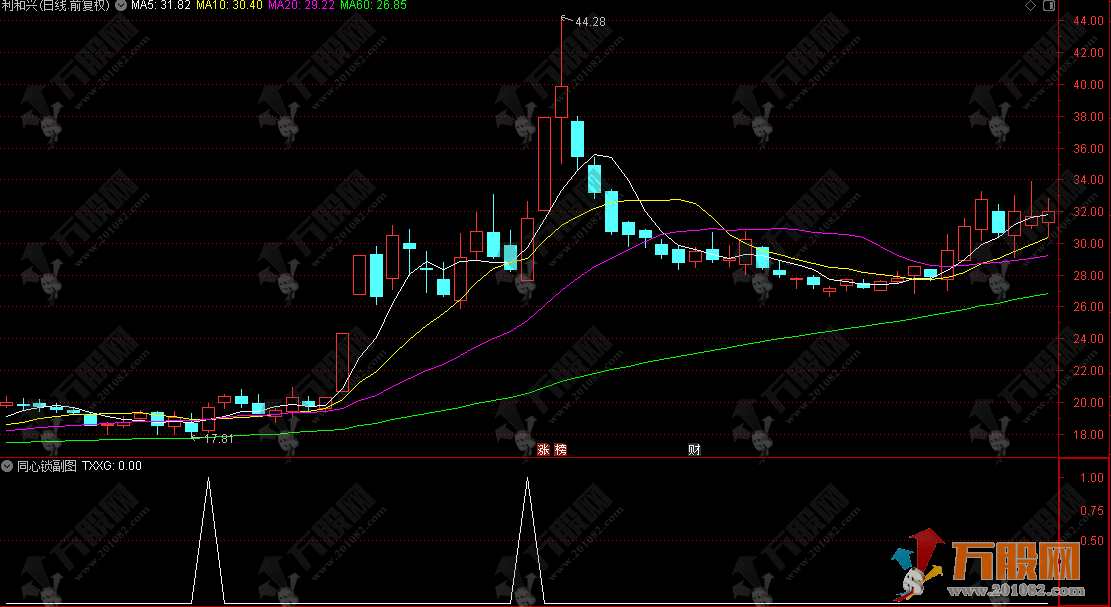Click the 44.28 high price annotation
1111x607 pixels.
point(590,22)
